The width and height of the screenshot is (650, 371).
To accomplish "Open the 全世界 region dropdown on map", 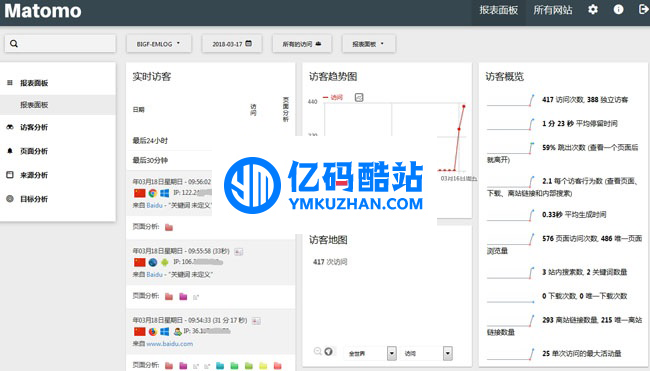I will (371, 353).
